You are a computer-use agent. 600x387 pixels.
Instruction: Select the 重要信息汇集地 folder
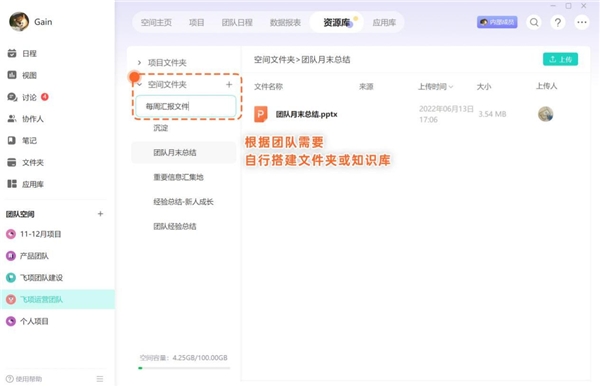click(x=178, y=177)
